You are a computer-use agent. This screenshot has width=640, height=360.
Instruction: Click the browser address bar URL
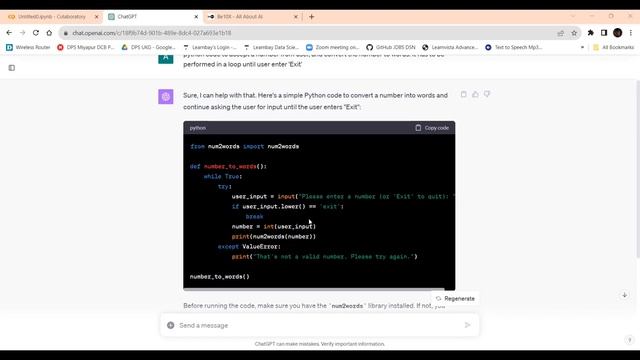click(x=151, y=33)
